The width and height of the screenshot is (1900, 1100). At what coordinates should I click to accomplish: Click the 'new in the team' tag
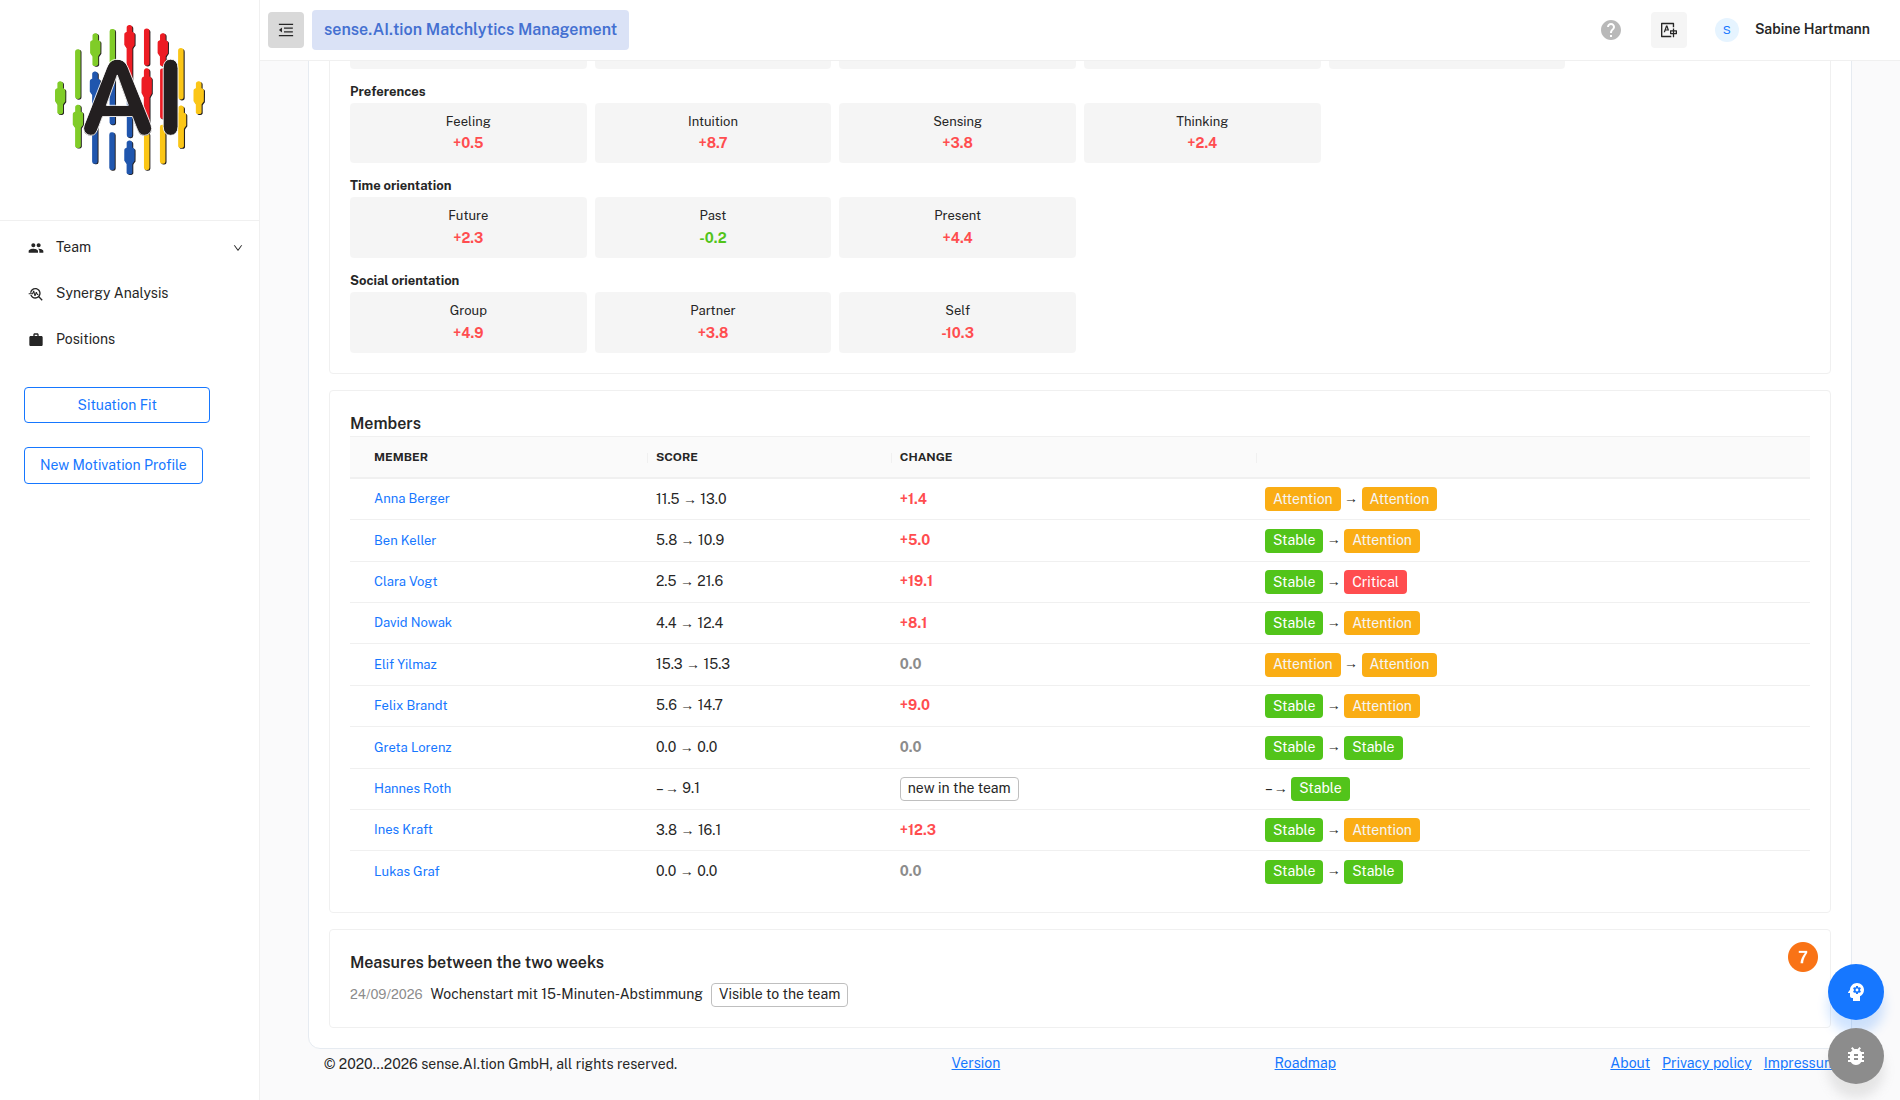tap(959, 788)
